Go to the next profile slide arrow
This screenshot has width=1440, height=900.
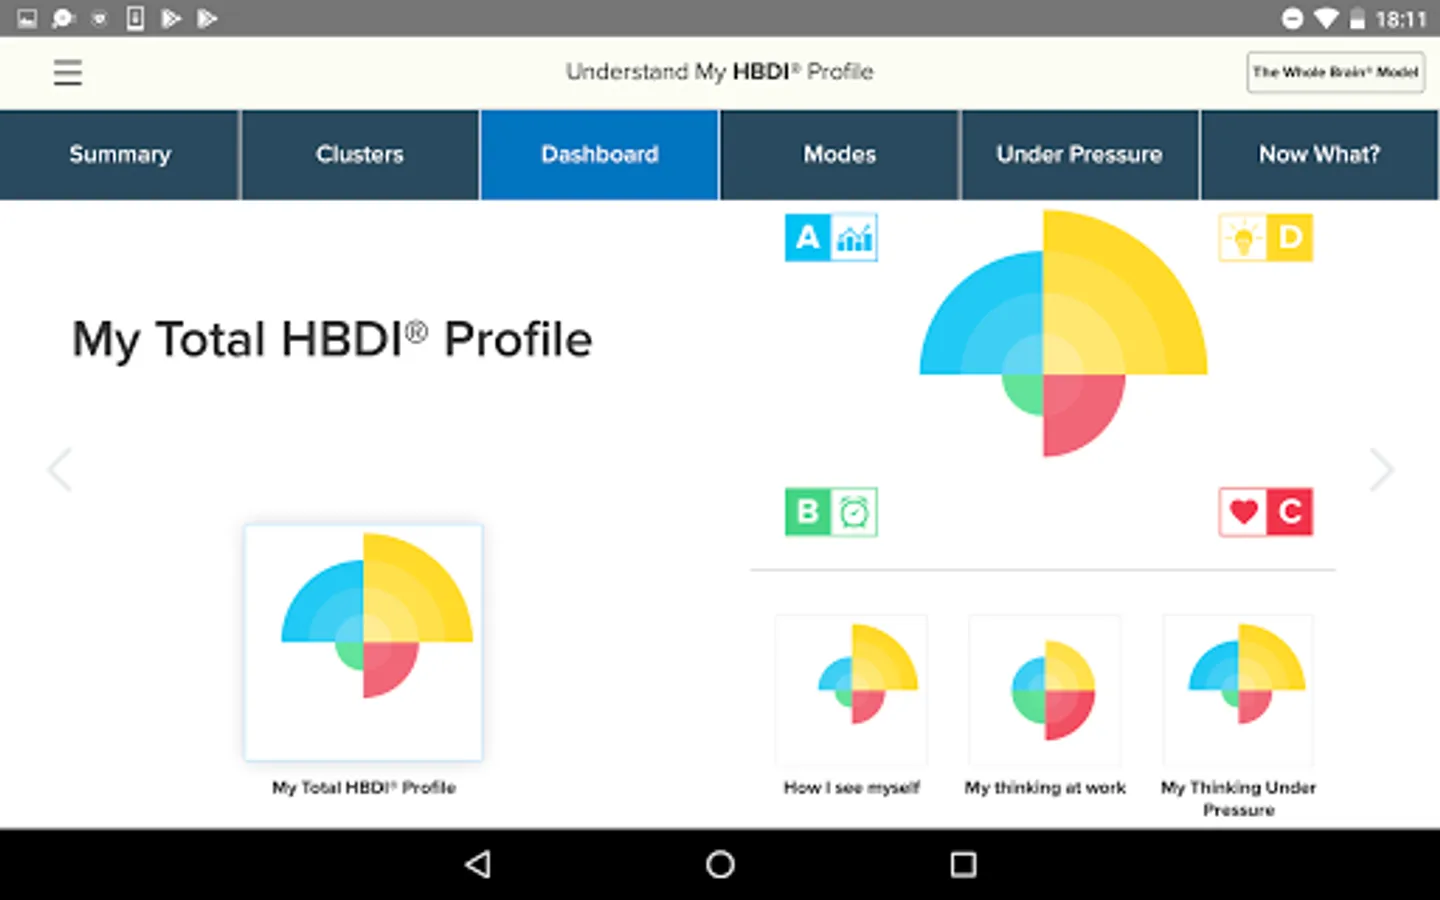click(x=1381, y=470)
